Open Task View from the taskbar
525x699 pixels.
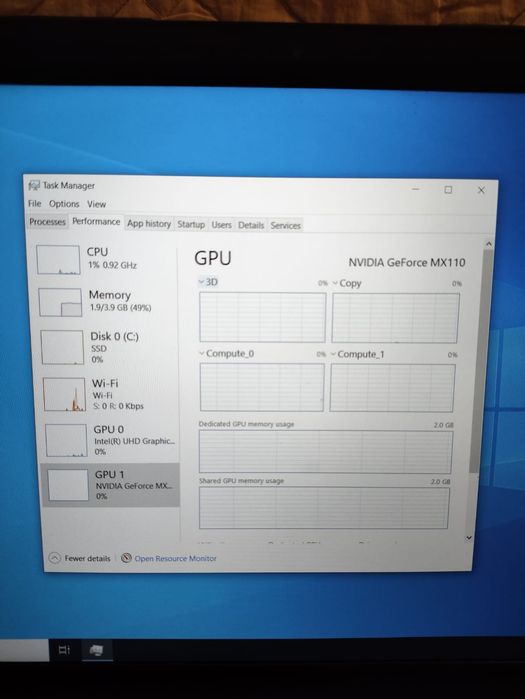65,650
